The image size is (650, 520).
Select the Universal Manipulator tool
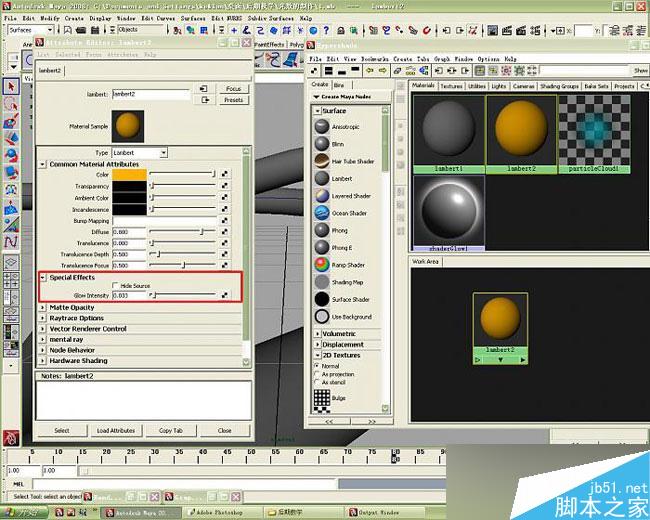pyautogui.click(x=11, y=190)
